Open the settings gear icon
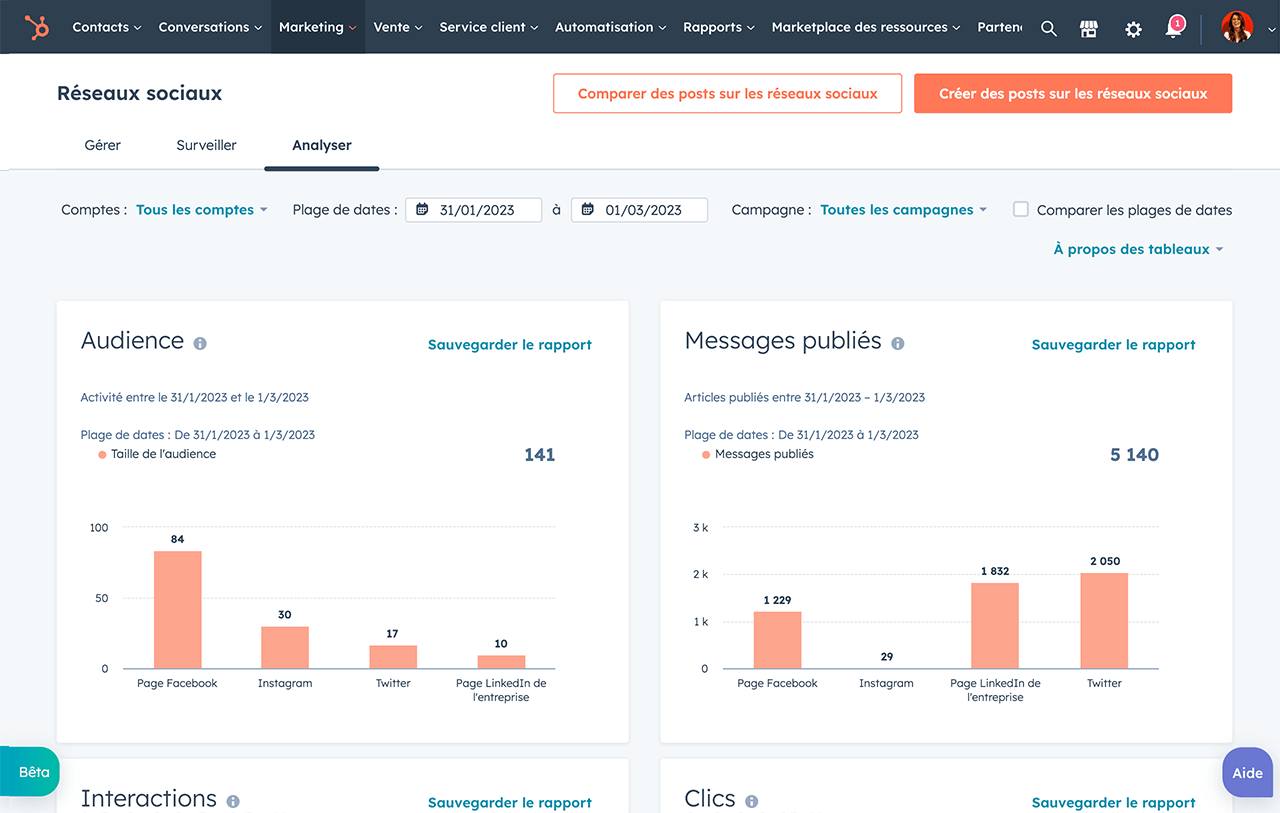 (1133, 28)
